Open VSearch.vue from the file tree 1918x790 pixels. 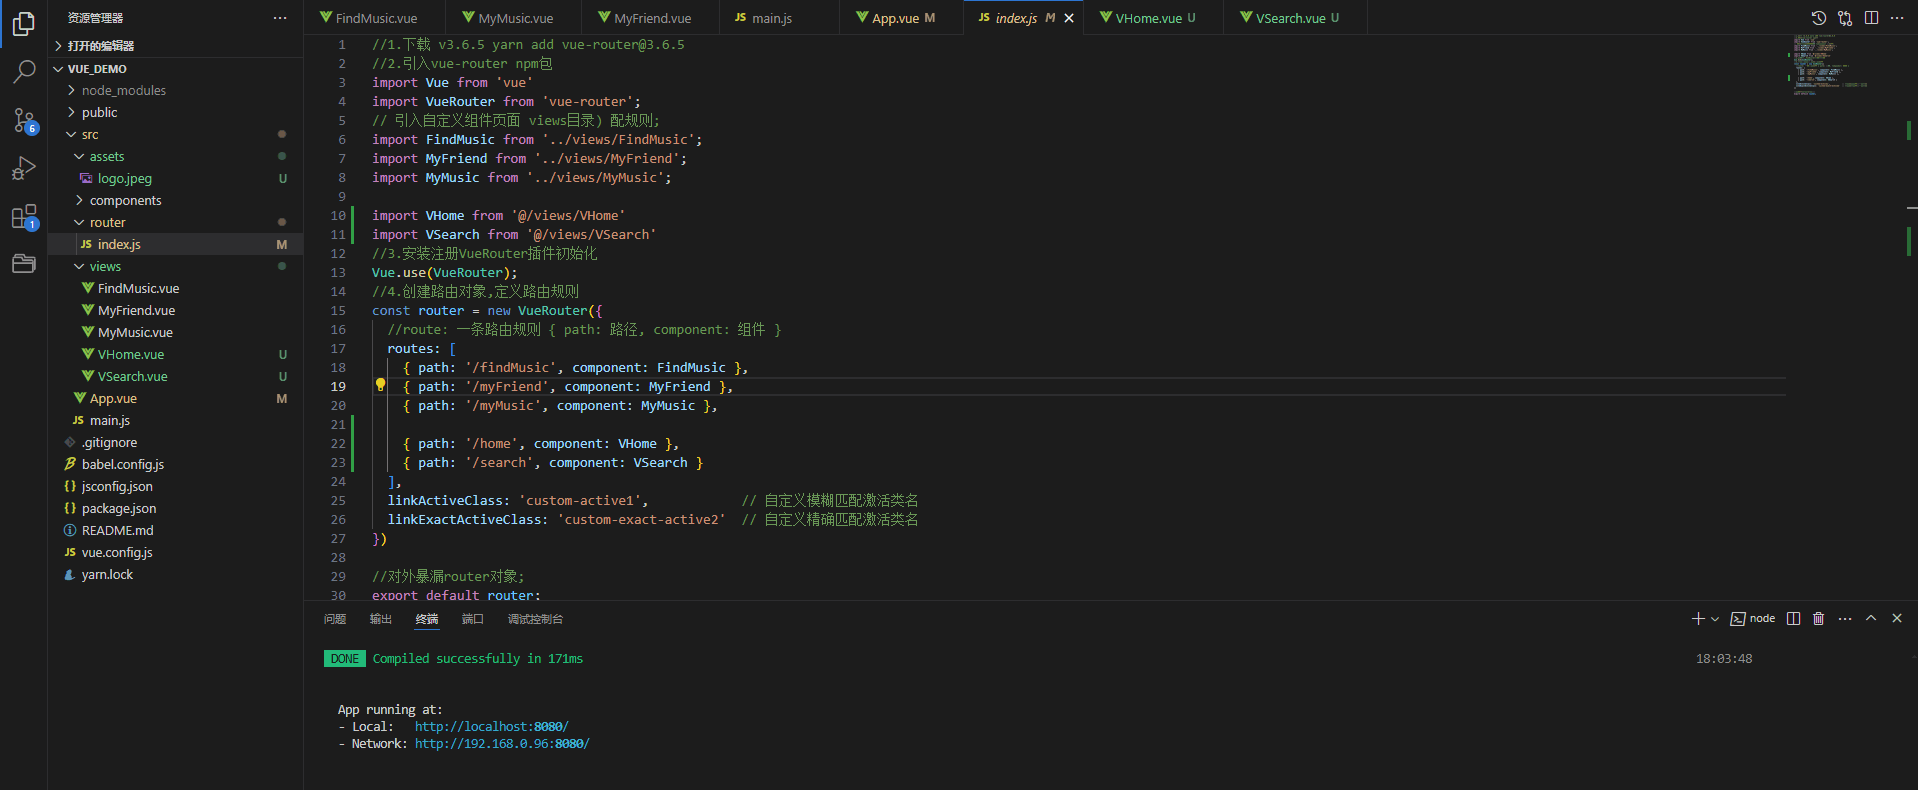(176, 376)
